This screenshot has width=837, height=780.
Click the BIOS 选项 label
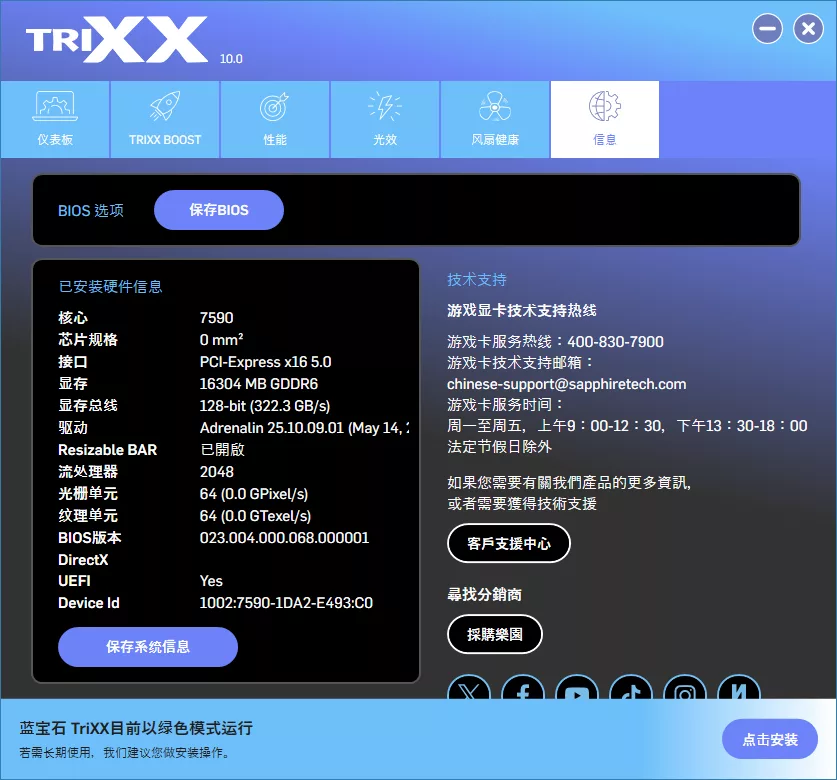[x=91, y=210]
